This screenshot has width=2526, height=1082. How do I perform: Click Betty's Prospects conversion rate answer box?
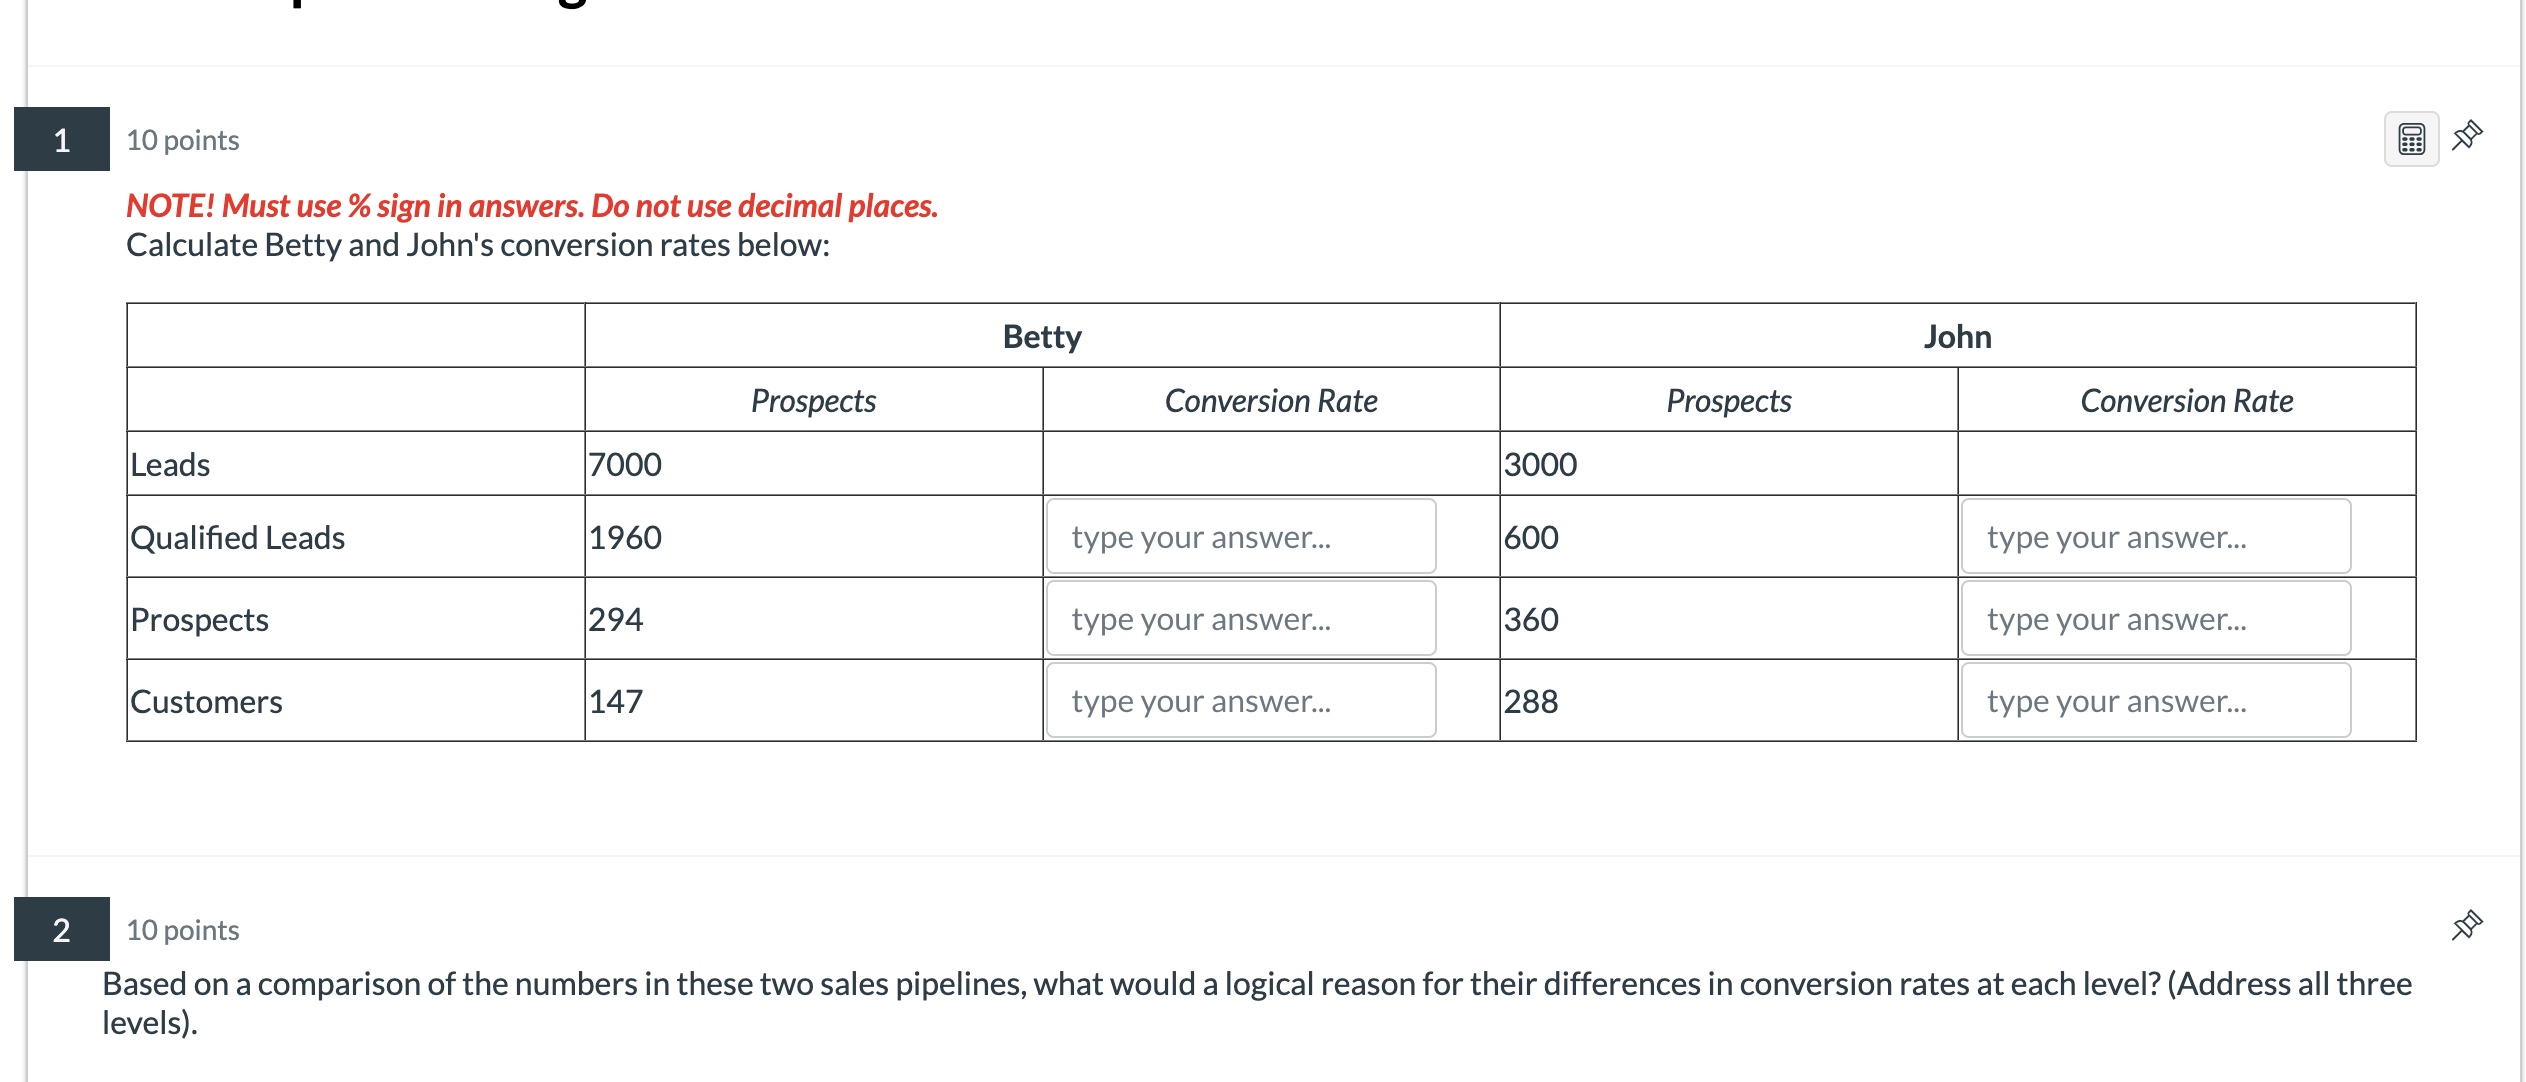tap(1240, 618)
